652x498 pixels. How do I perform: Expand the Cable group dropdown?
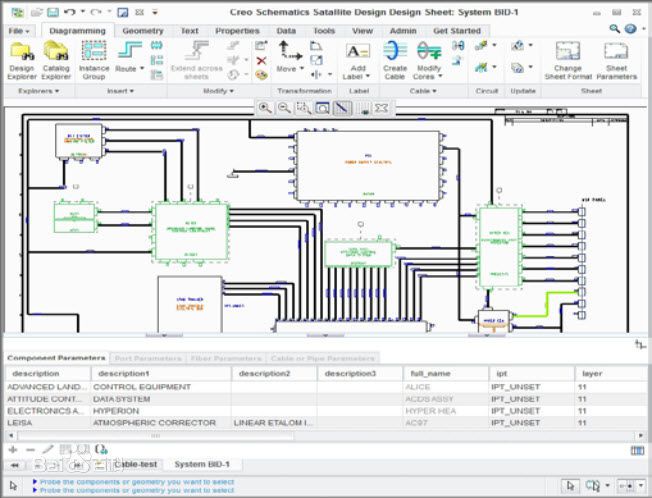pyautogui.click(x=422, y=91)
